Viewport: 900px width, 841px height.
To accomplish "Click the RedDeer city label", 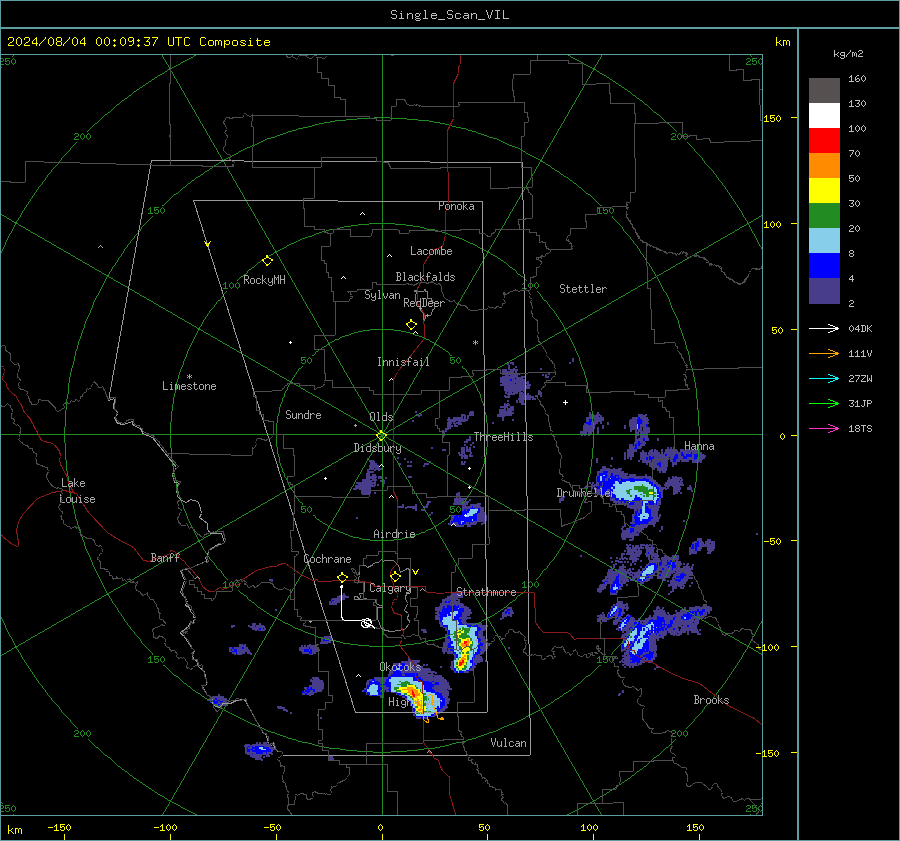I will pos(424,303).
